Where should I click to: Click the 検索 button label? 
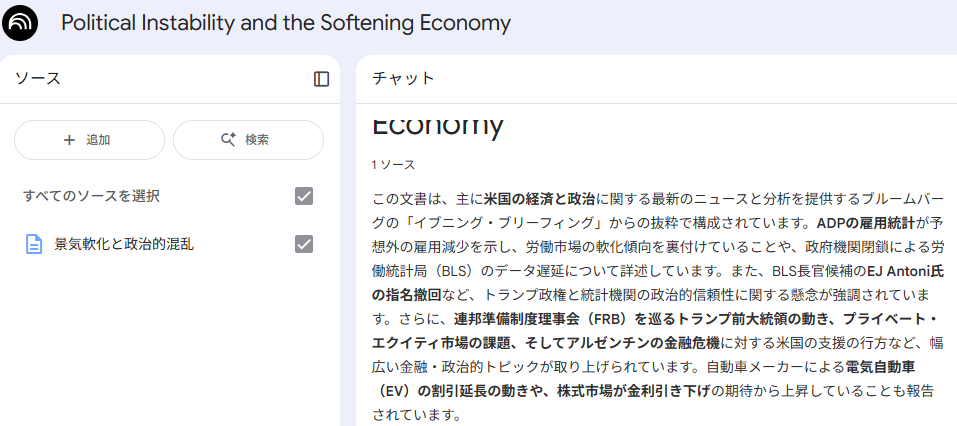click(x=257, y=140)
